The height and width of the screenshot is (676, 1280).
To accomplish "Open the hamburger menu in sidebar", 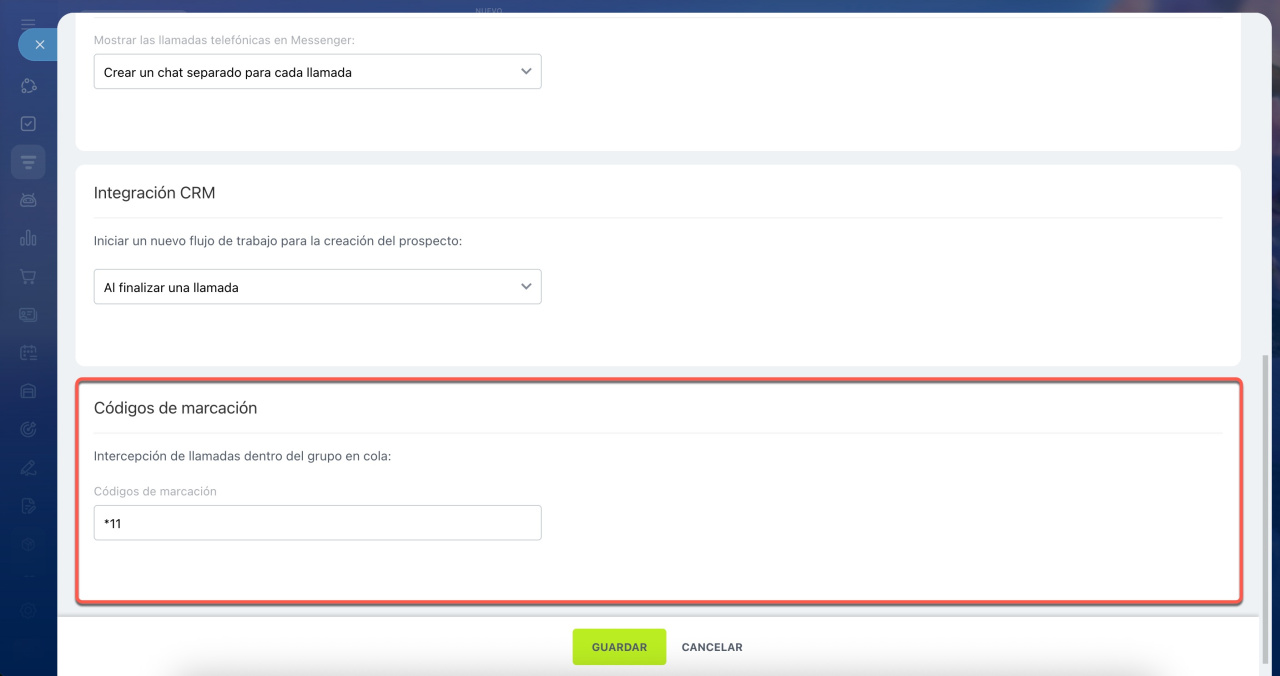I will [28, 22].
